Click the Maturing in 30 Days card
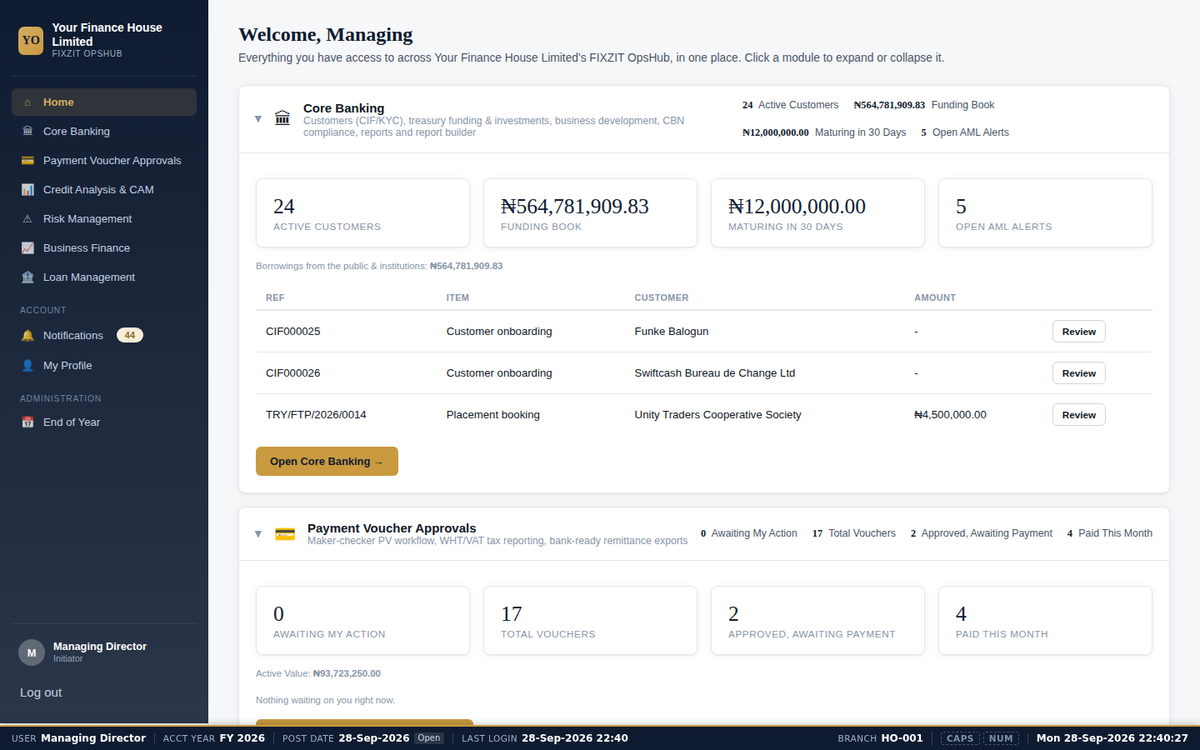This screenshot has width=1200, height=750. [x=818, y=213]
